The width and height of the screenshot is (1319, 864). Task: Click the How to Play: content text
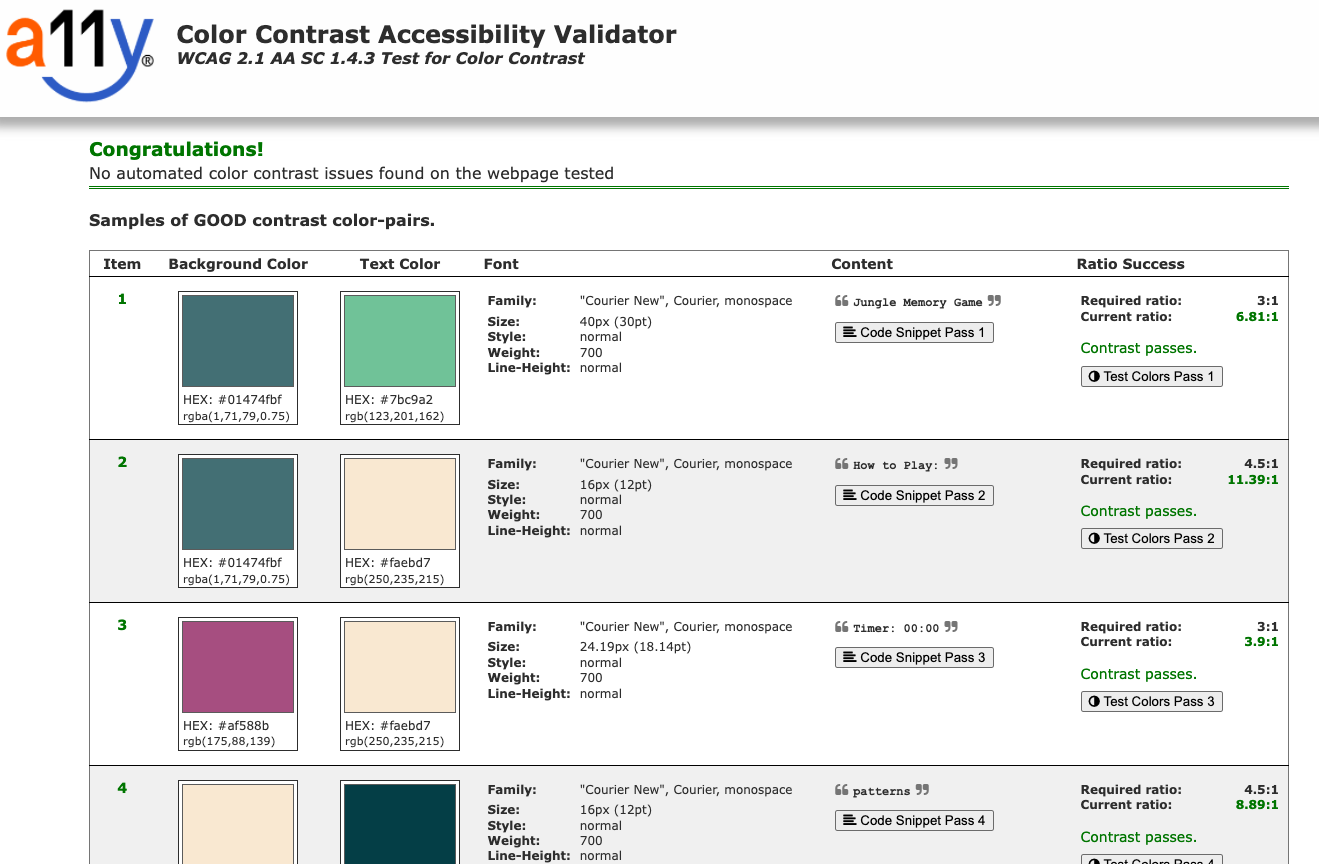click(896, 465)
